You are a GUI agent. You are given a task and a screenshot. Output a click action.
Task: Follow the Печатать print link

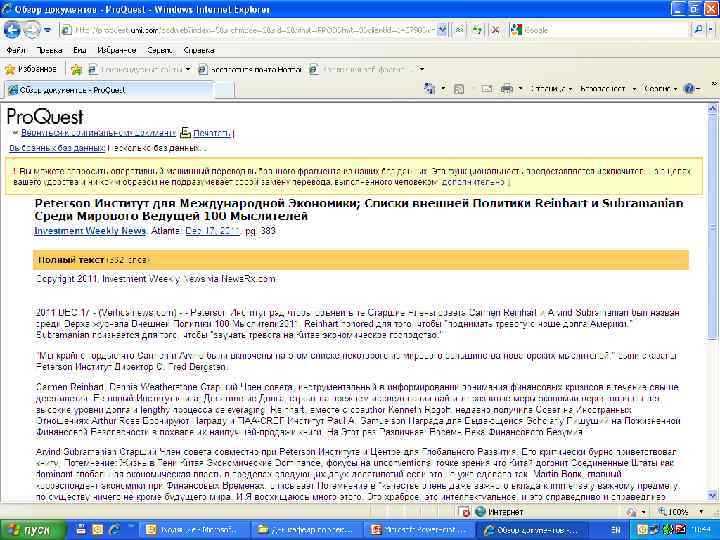211,133
